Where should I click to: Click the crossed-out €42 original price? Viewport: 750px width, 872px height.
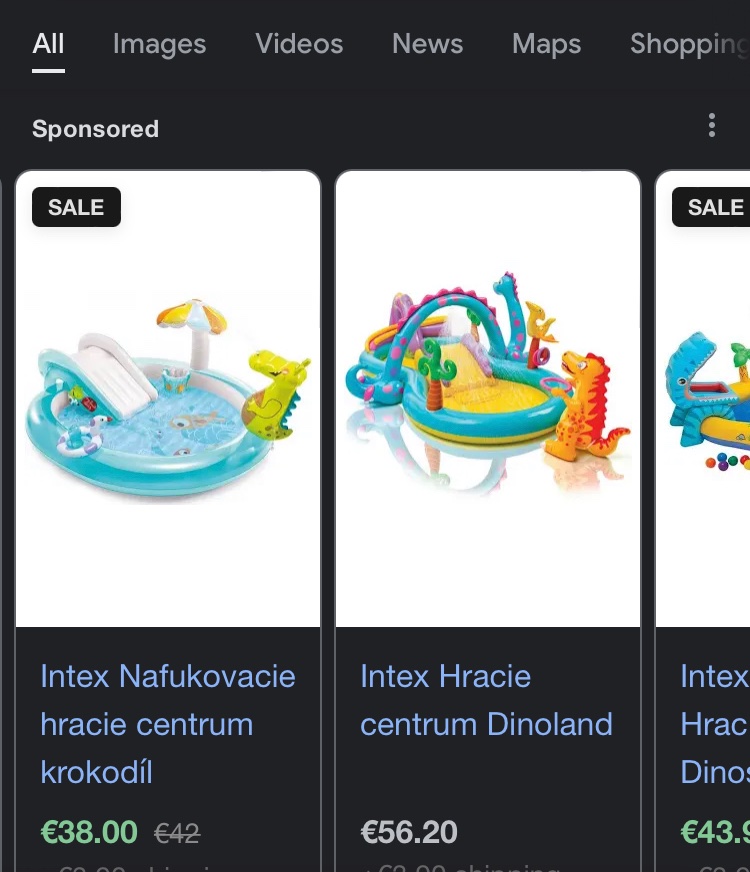click(x=177, y=833)
